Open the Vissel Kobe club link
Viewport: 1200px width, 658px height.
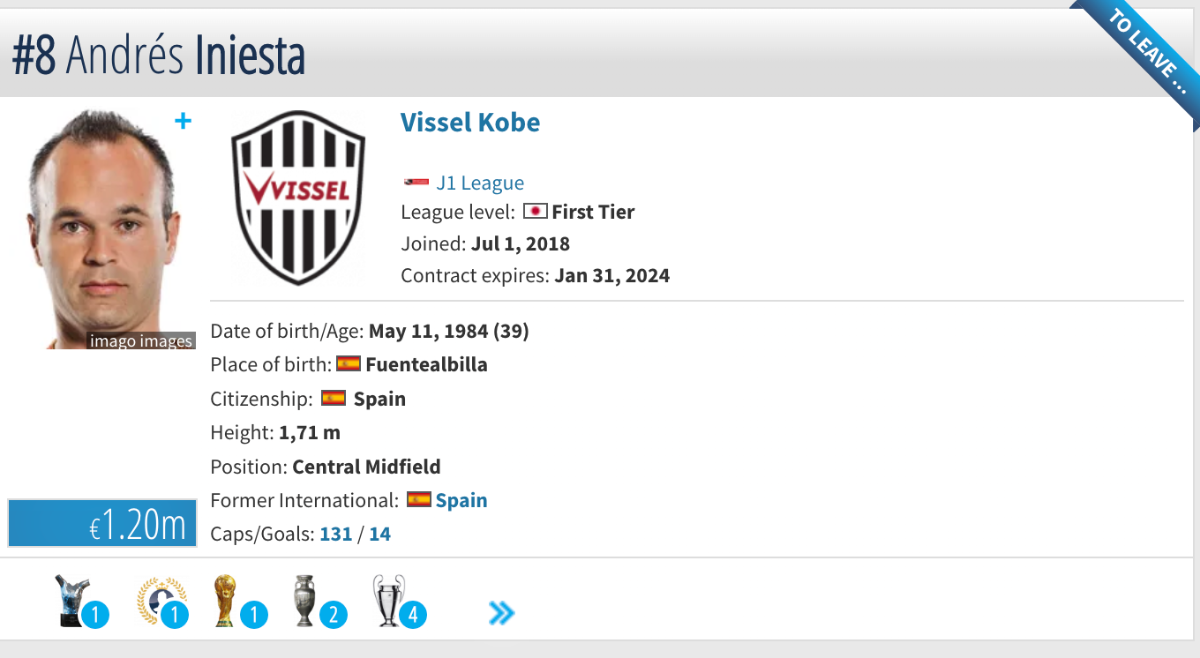click(x=470, y=123)
